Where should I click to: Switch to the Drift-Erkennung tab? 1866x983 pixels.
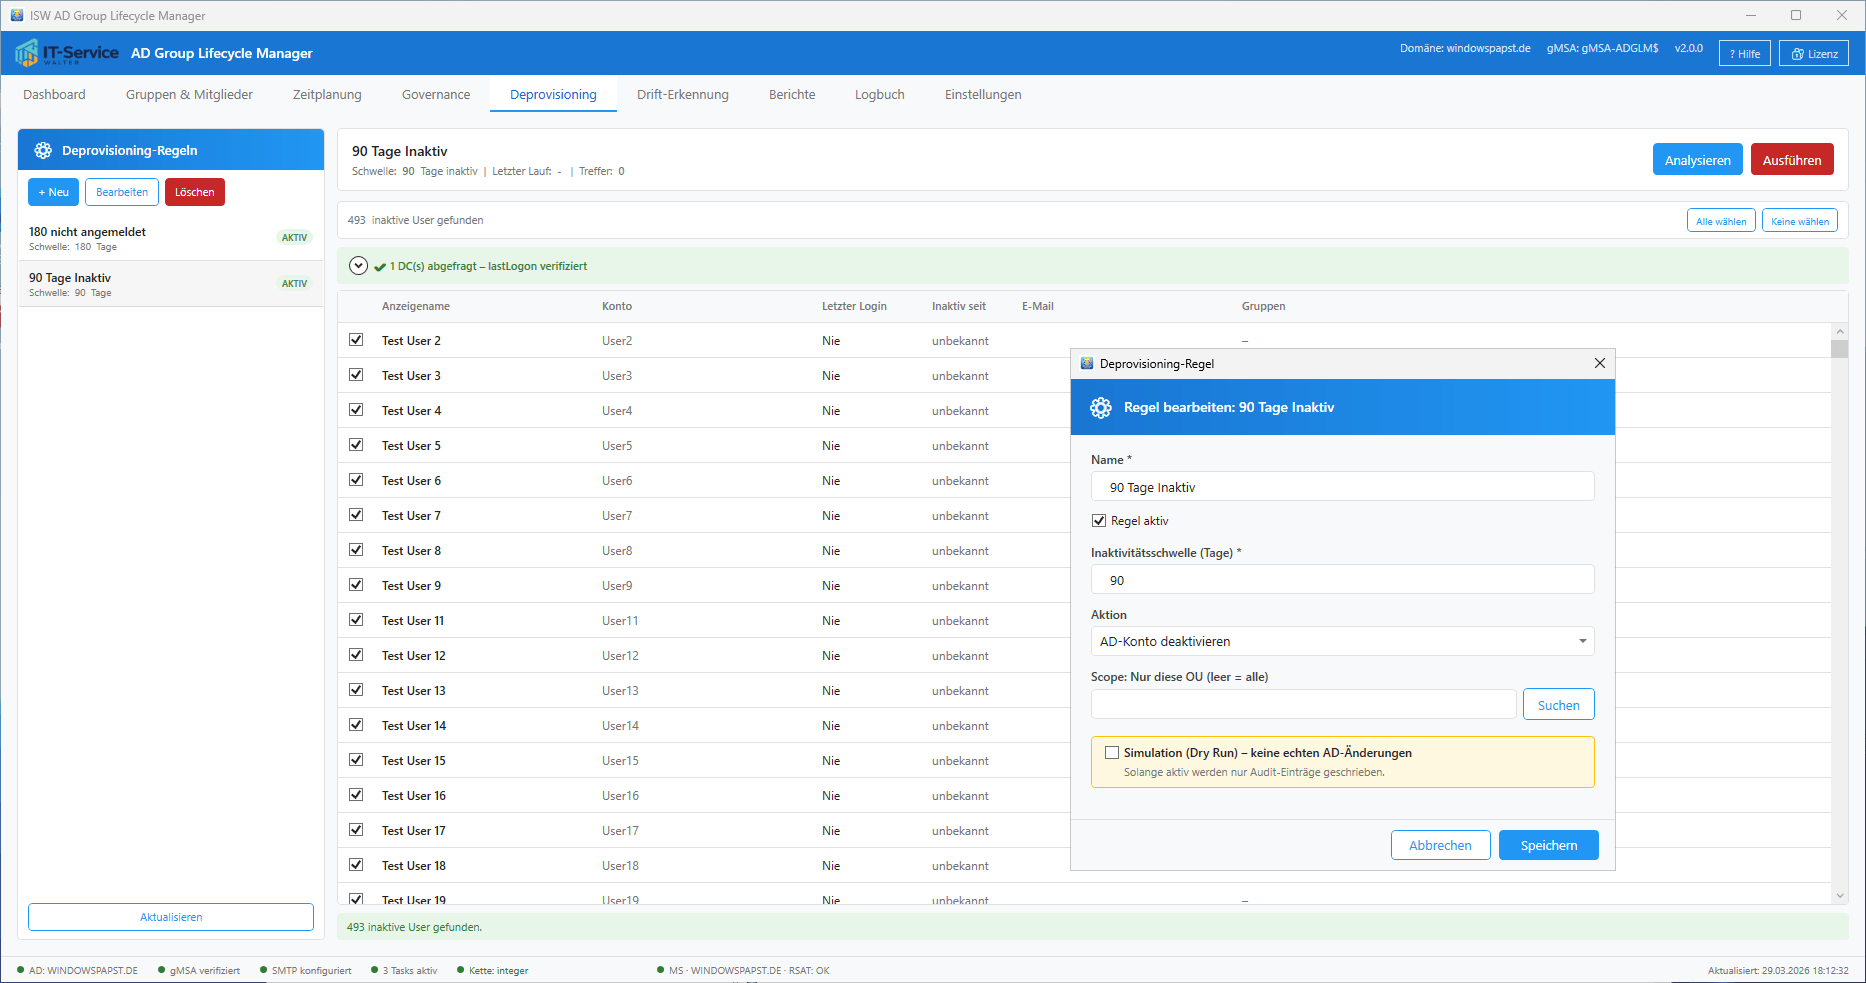682,95
